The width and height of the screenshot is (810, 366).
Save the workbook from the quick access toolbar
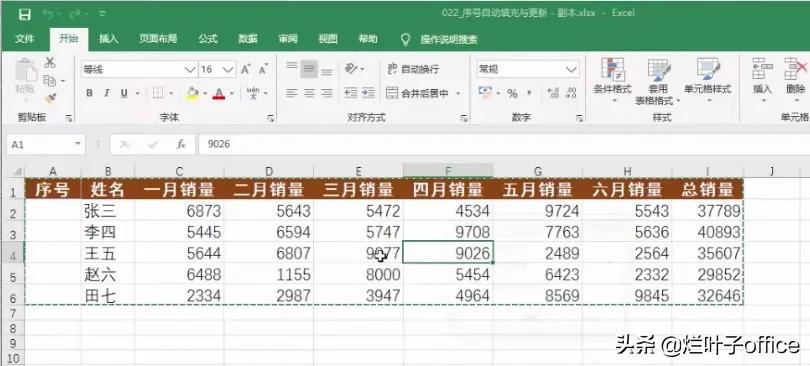coord(25,14)
